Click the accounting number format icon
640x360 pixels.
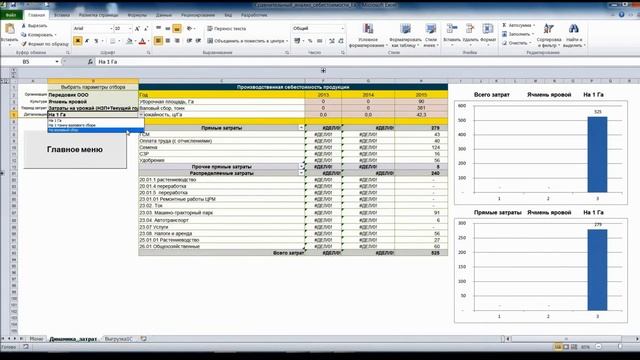(x=297, y=41)
